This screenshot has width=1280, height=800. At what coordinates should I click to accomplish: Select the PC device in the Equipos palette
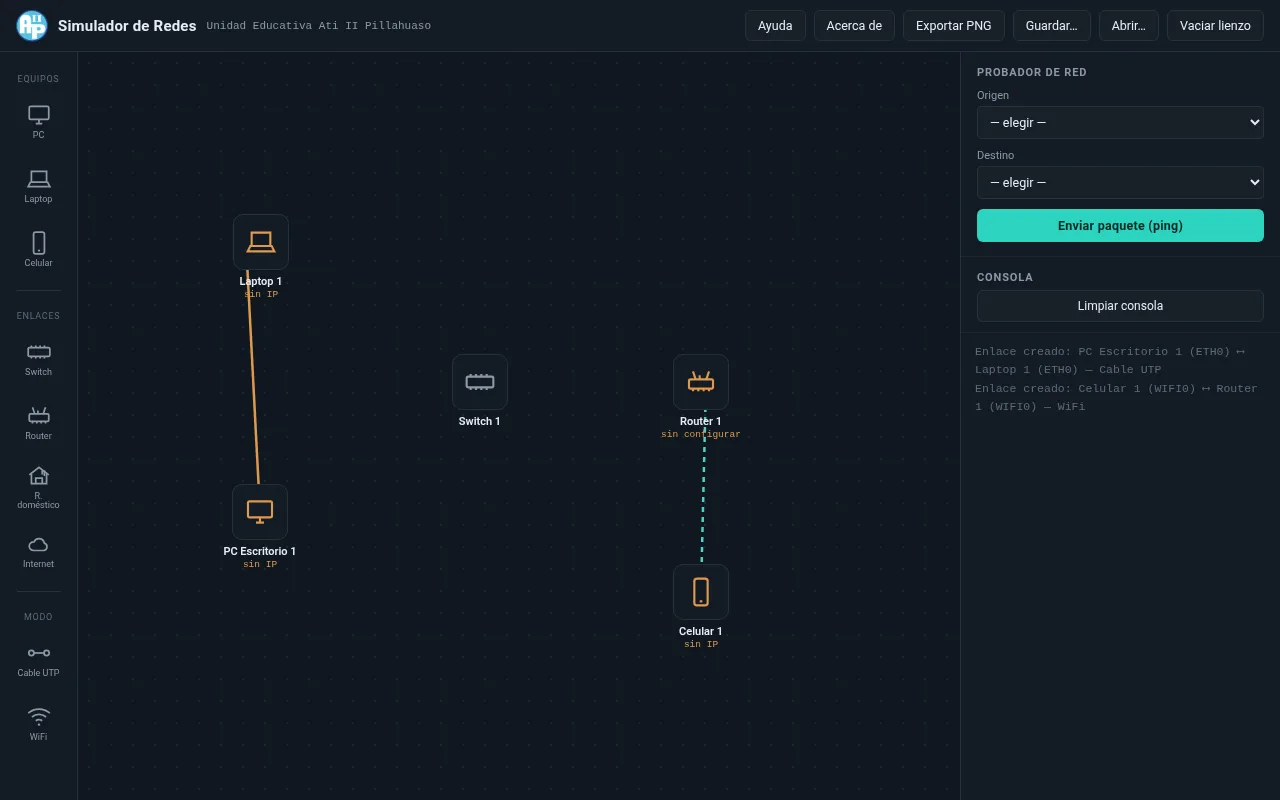coord(38,122)
